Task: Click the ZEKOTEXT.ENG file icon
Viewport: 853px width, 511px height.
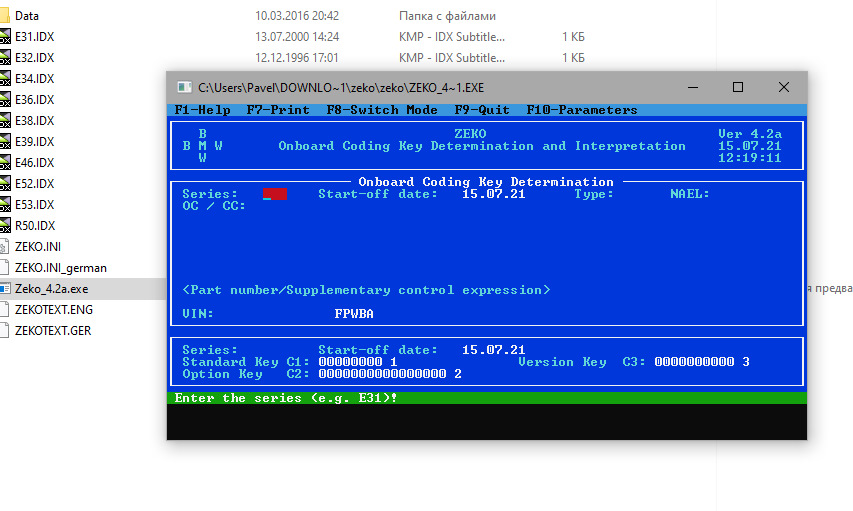Action: 4,310
